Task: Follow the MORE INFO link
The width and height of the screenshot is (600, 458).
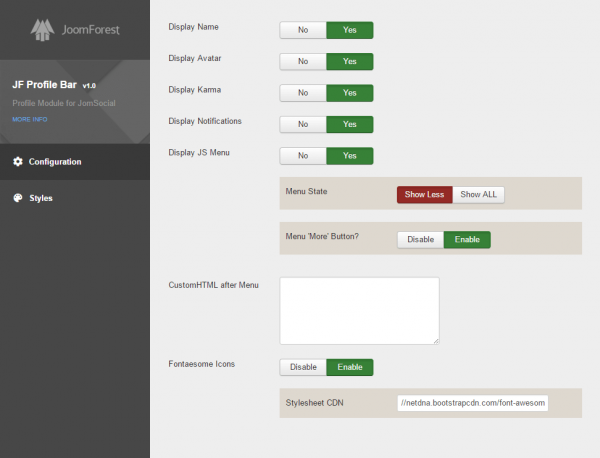Action: [30, 119]
